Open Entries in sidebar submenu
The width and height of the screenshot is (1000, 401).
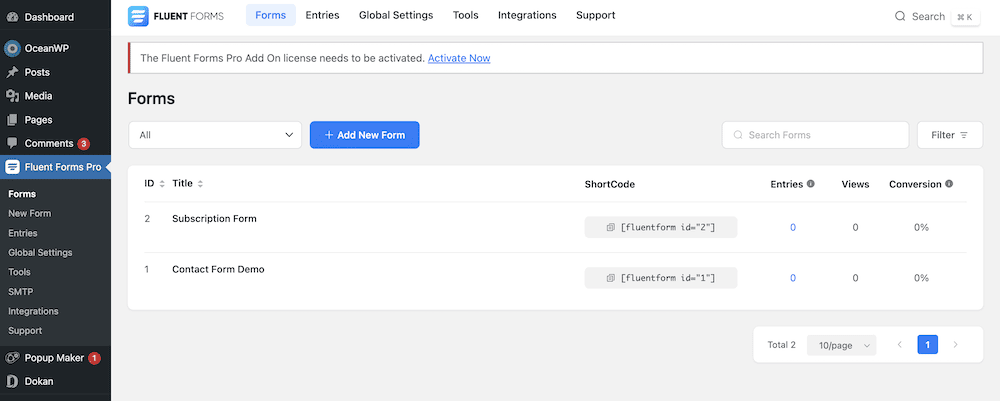point(23,233)
